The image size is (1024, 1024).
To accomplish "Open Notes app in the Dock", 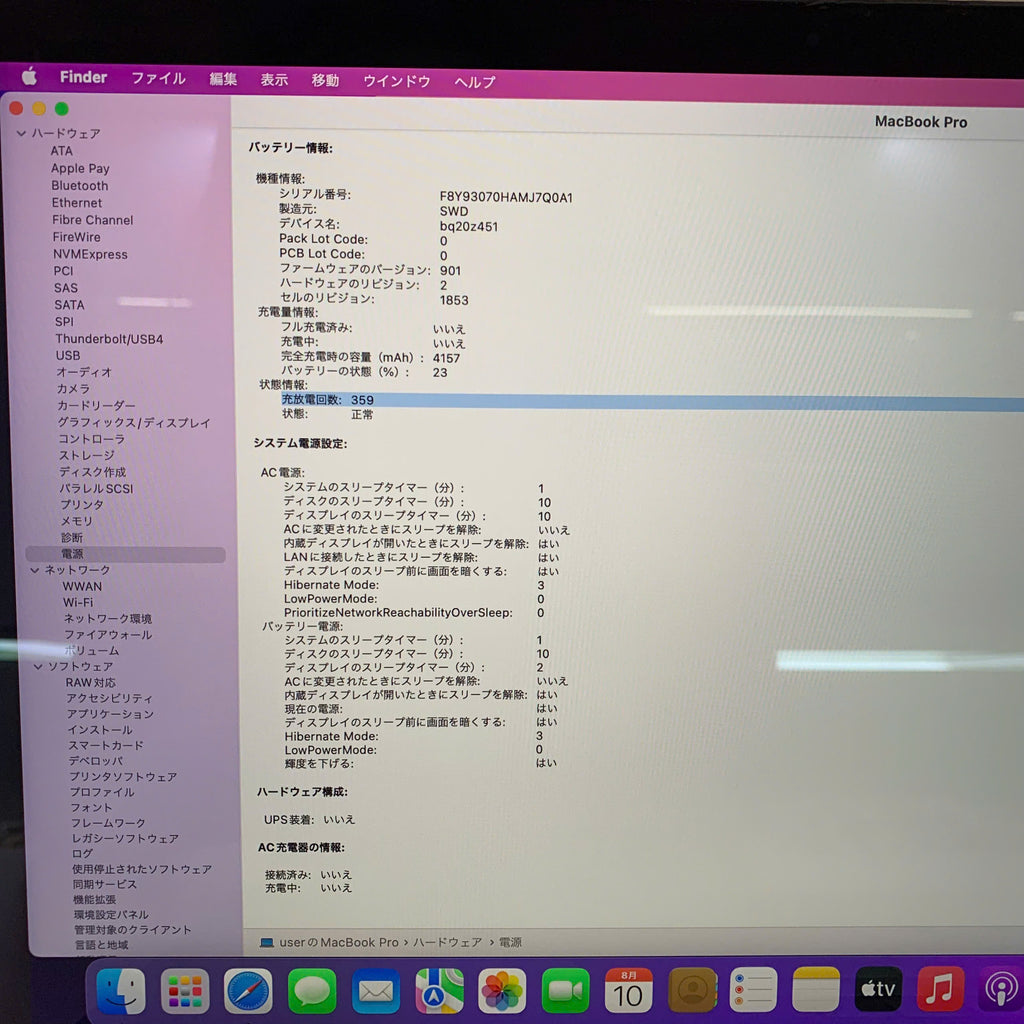I will point(816,989).
